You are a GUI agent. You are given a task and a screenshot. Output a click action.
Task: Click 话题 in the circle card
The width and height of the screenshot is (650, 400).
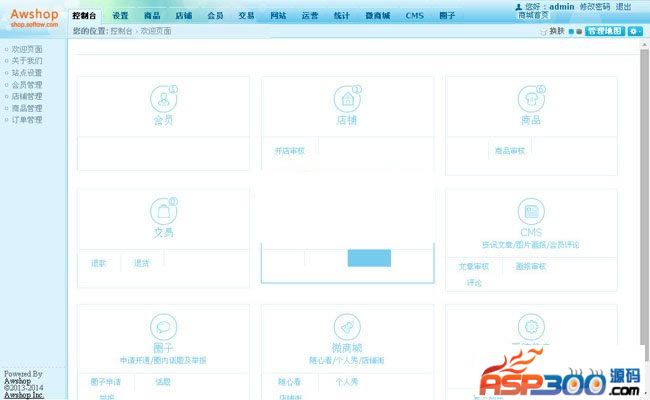(x=163, y=382)
